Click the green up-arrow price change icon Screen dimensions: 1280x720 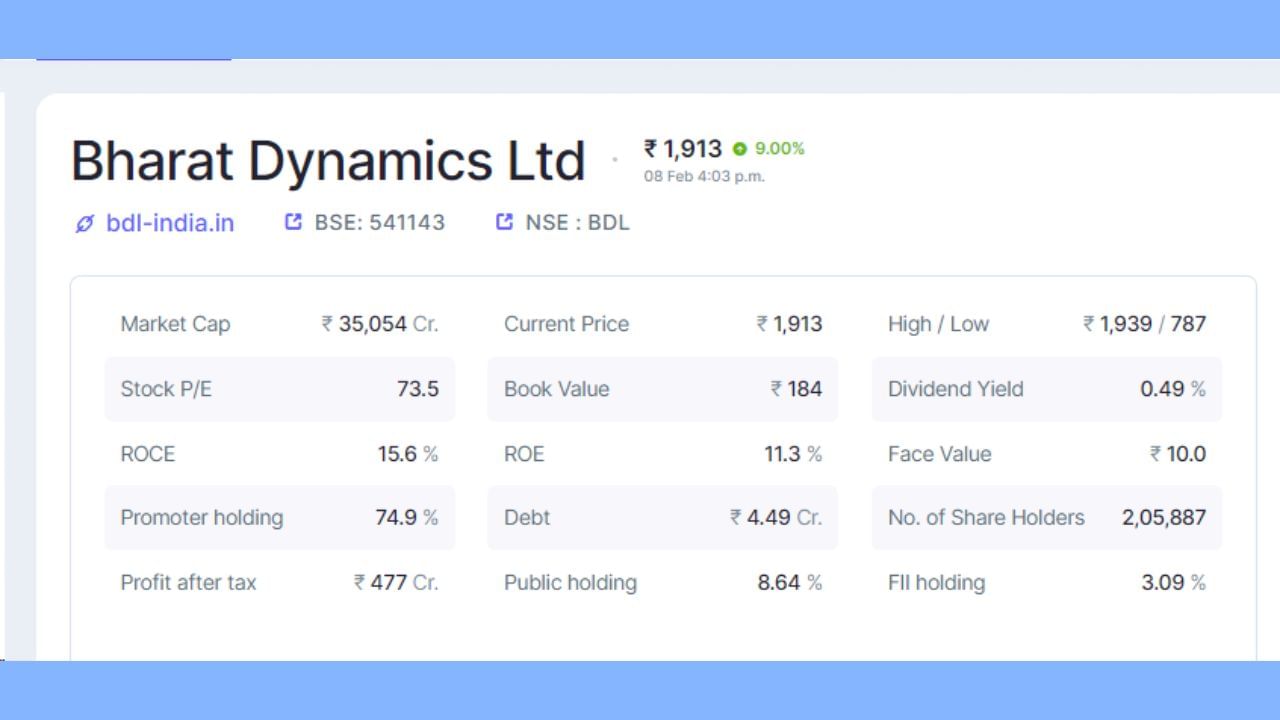tap(739, 149)
